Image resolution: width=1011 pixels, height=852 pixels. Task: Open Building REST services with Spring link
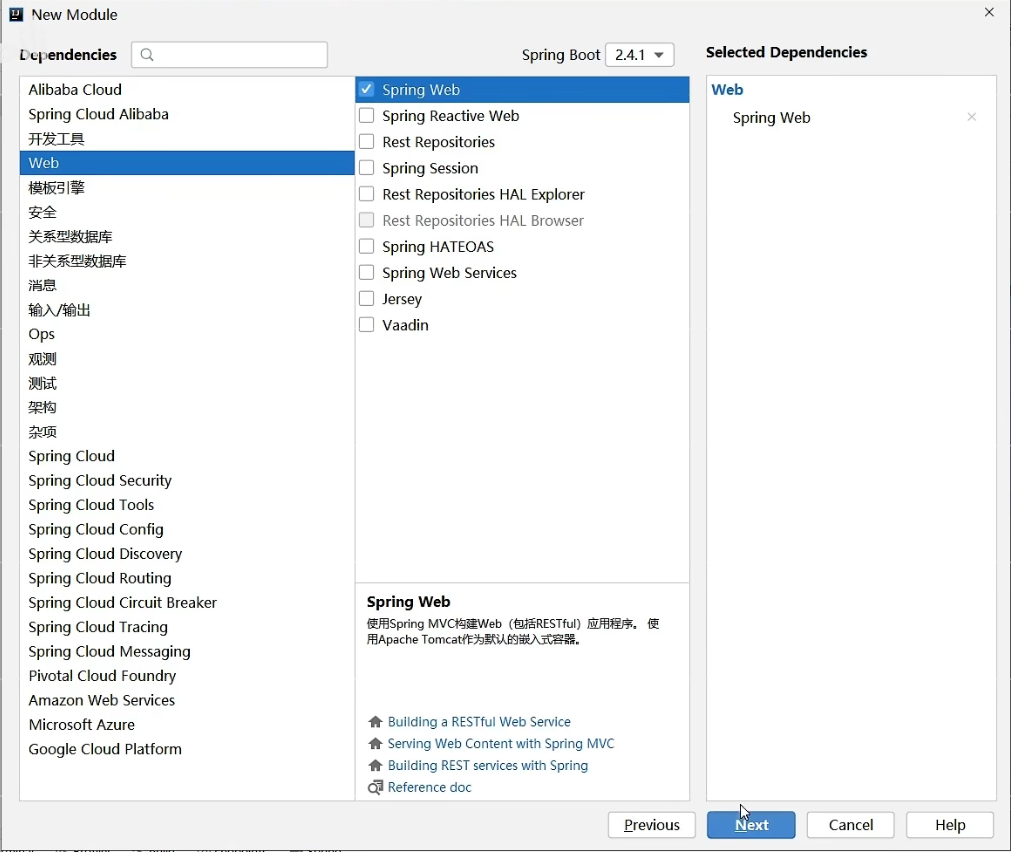tap(488, 766)
